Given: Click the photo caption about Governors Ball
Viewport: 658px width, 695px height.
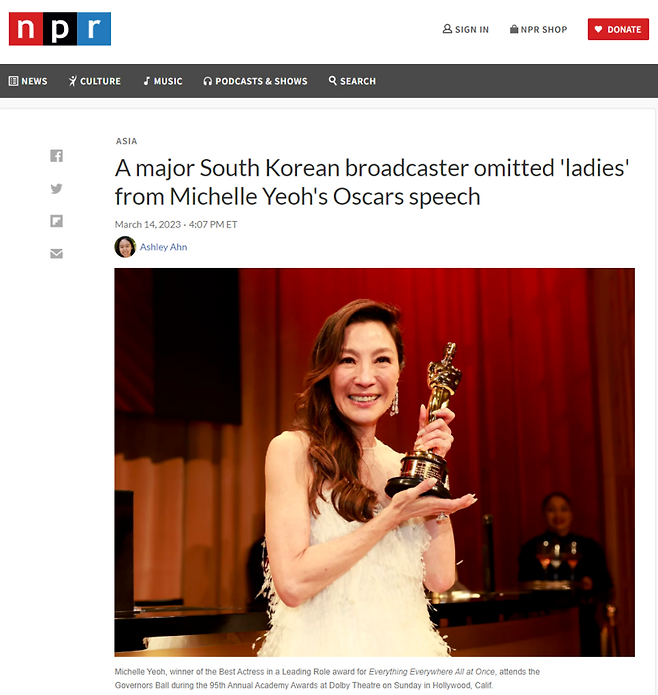Looking at the screenshot, I should point(327,678).
